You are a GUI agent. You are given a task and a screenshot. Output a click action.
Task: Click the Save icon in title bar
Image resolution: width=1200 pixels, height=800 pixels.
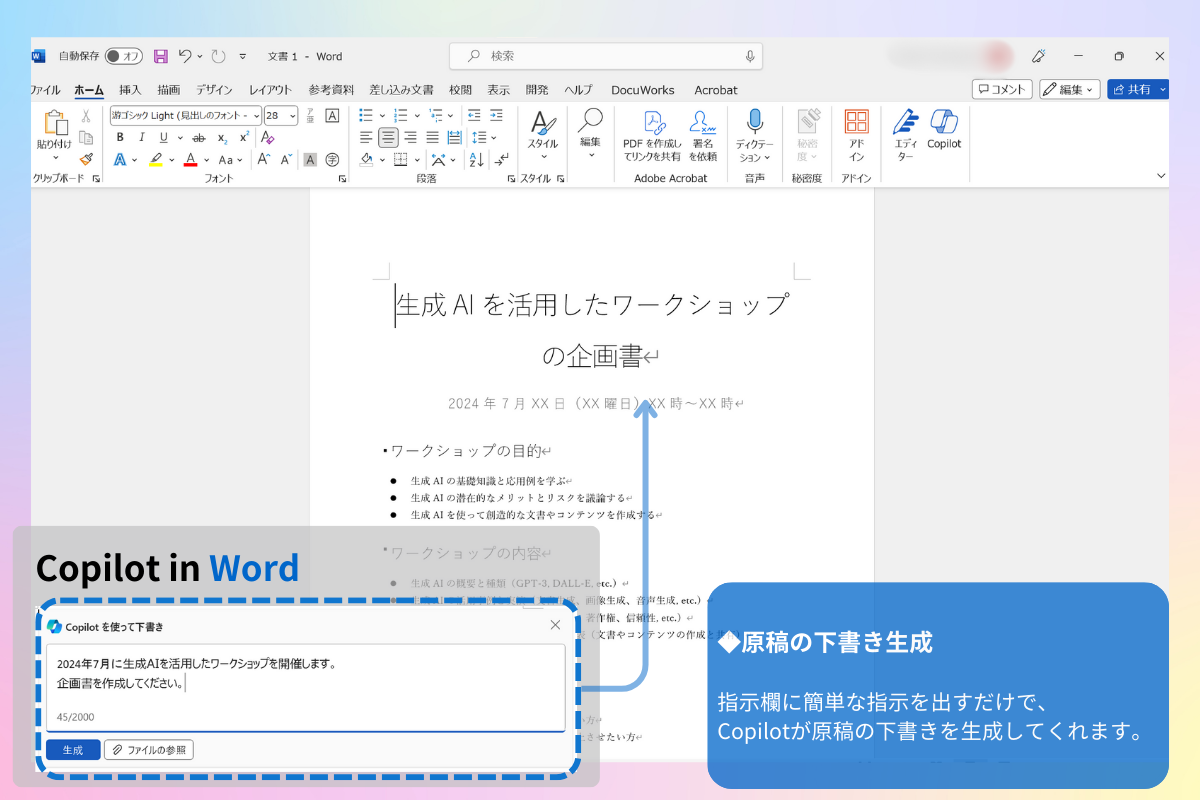click(x=161, y=57)
